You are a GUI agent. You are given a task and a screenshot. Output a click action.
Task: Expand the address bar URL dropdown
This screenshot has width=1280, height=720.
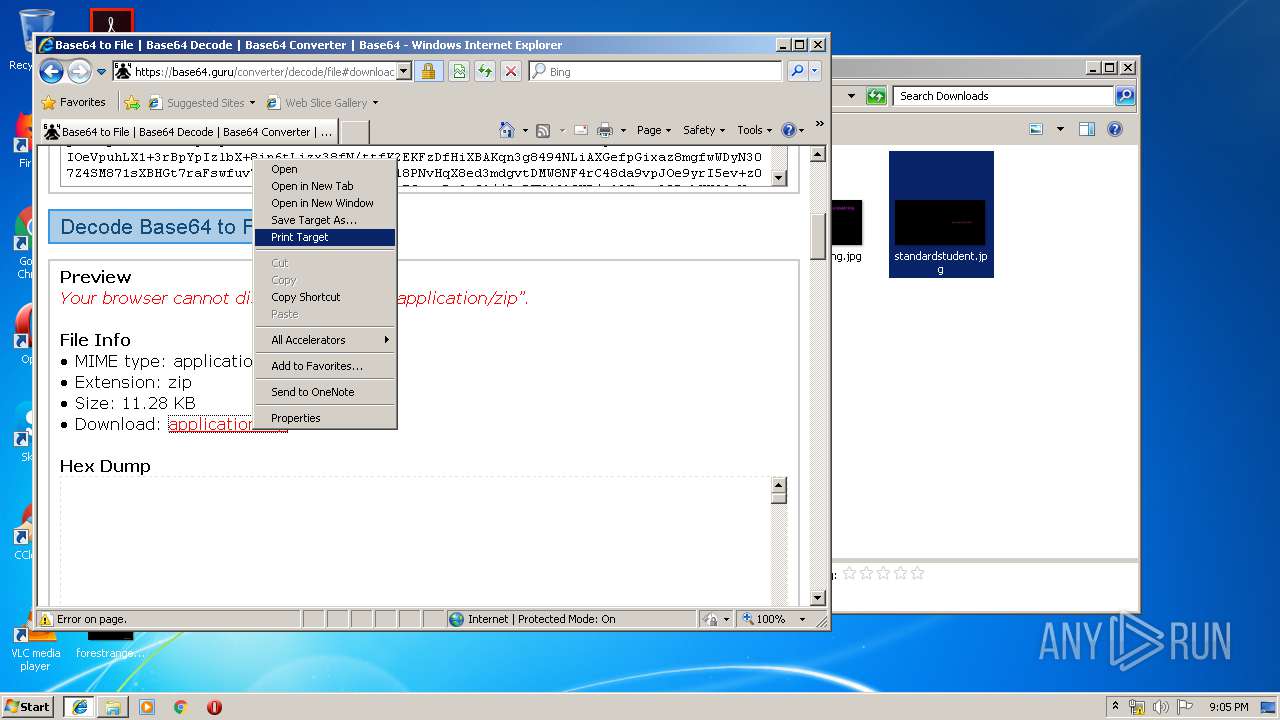coord(404,71)
